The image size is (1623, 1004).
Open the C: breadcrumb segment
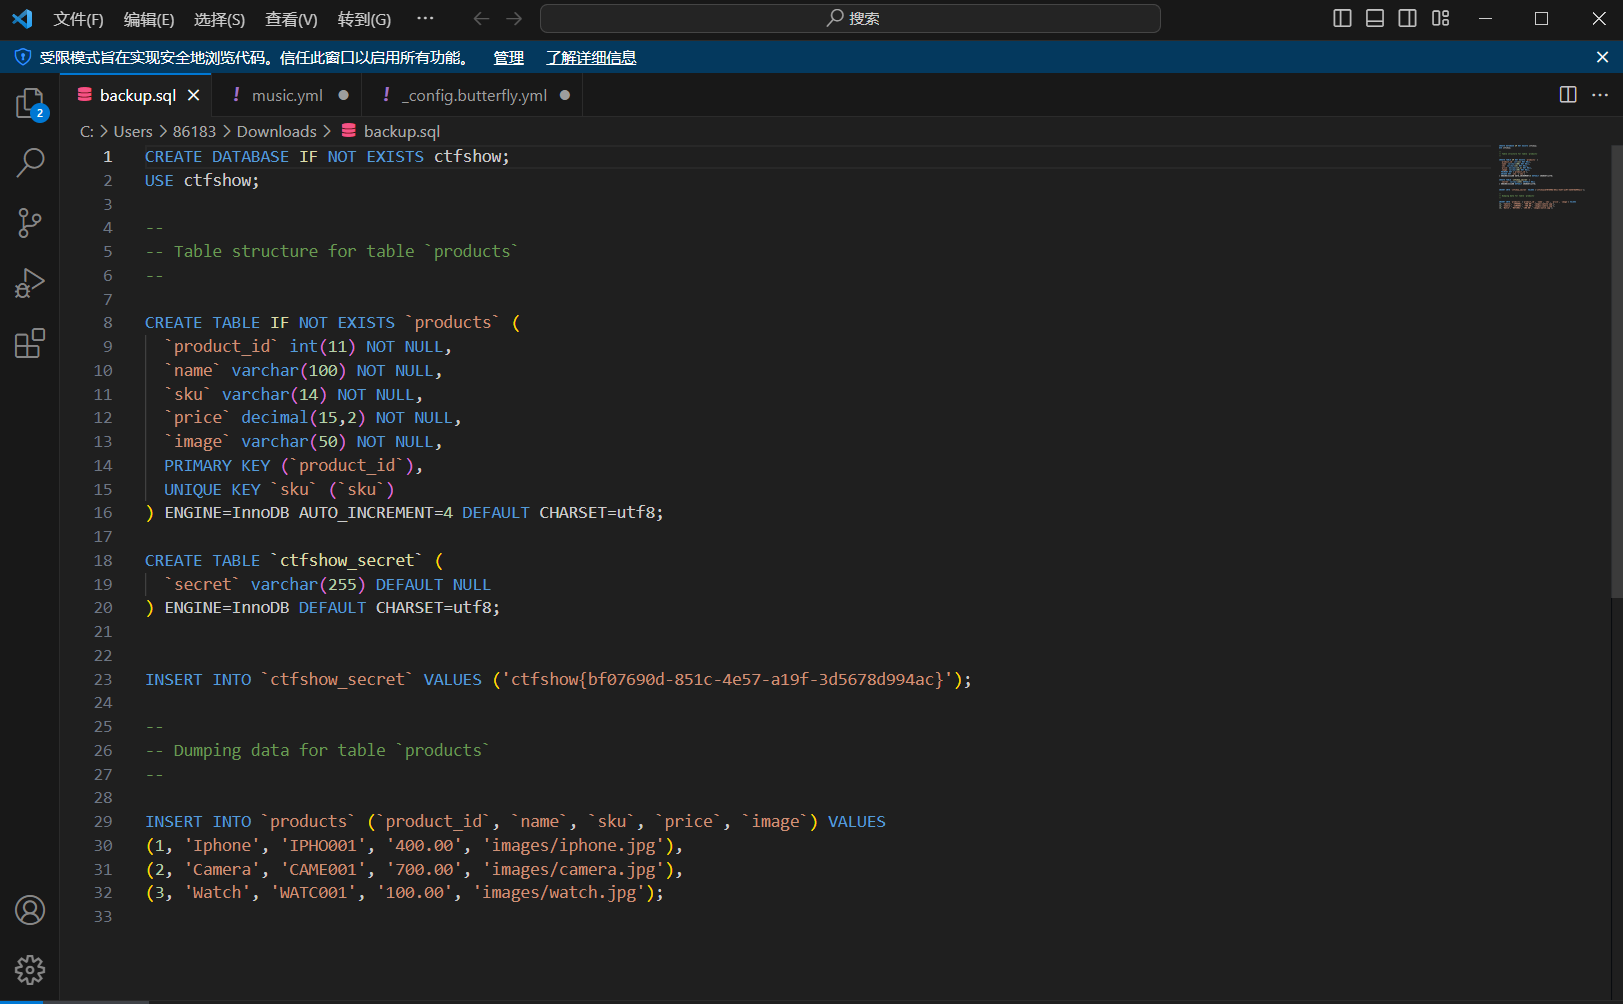(87, 131)
